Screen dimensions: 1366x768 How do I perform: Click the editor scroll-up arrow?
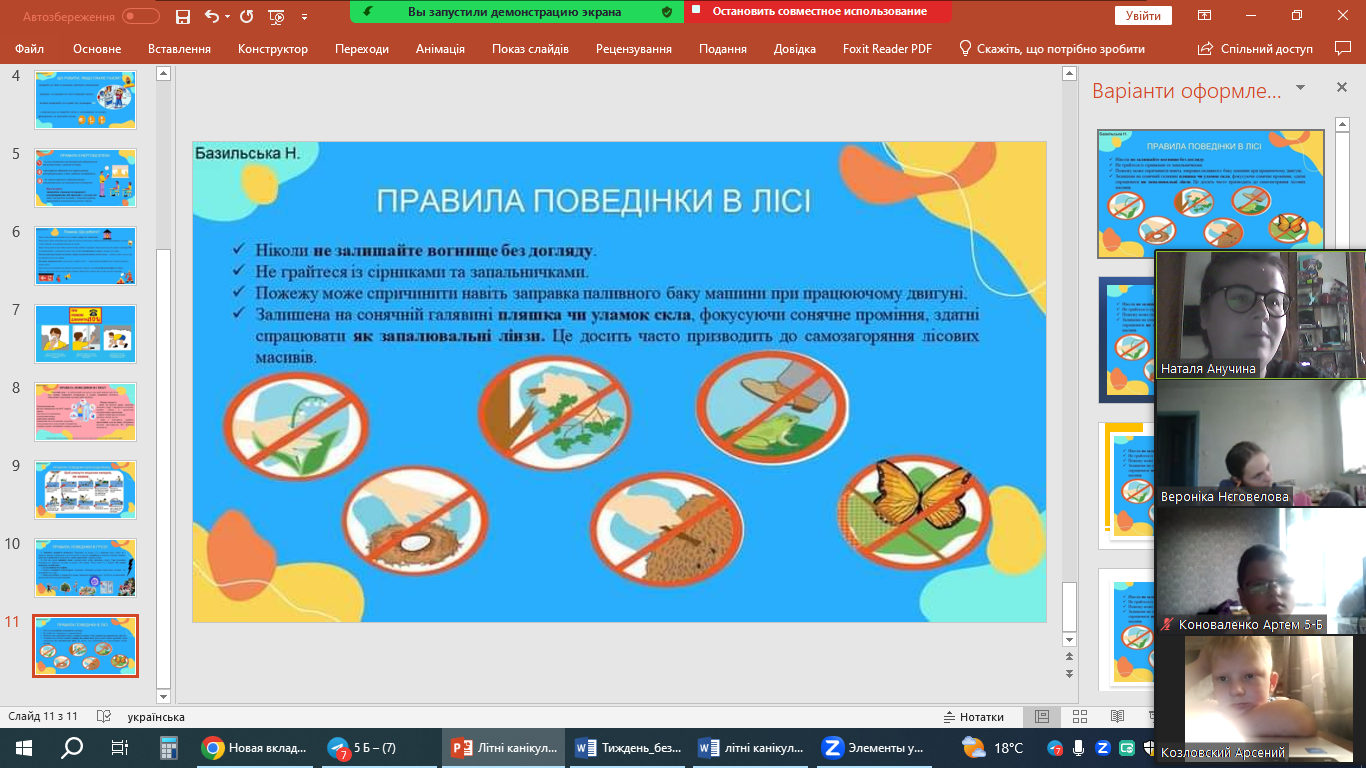(x=1070, y=74)
